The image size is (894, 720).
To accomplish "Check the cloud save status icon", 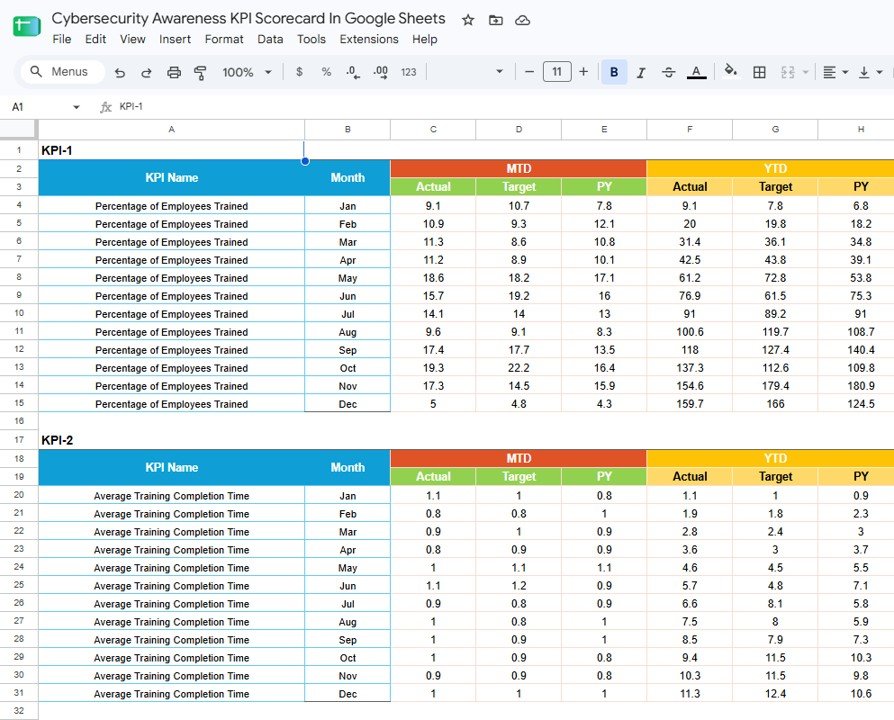I will 522,21.
